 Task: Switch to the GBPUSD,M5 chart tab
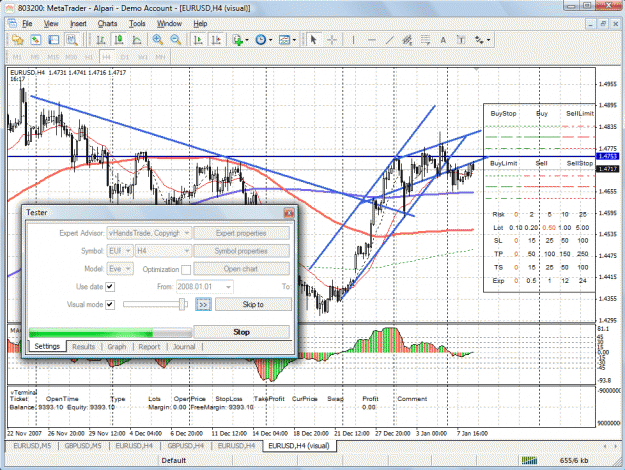pyautogui.click(x=83, y=446)
